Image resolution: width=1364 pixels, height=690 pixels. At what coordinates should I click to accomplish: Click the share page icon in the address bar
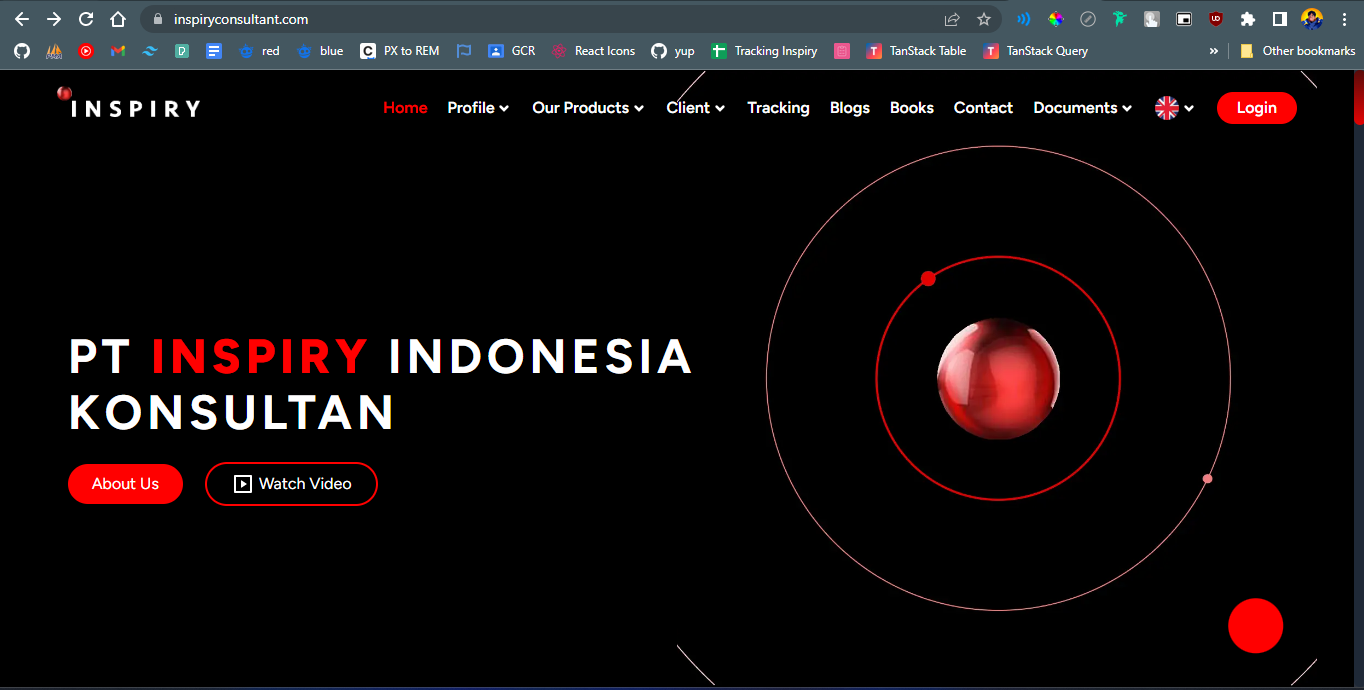951,19
